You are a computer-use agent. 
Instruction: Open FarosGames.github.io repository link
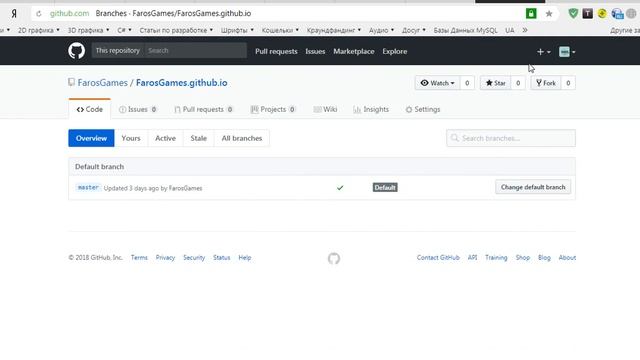[182, 82]
